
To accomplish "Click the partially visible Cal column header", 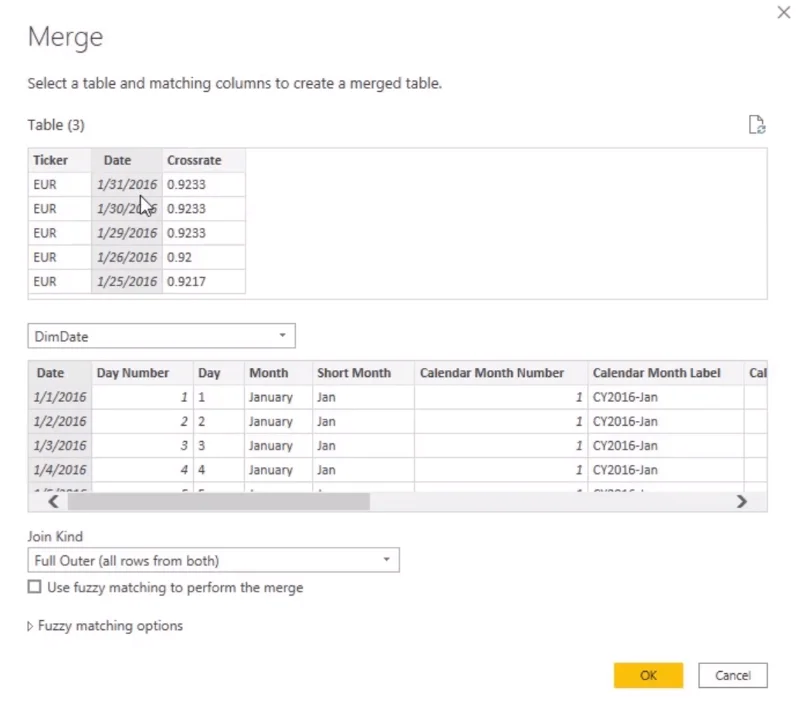I will (x=756, y=373).
